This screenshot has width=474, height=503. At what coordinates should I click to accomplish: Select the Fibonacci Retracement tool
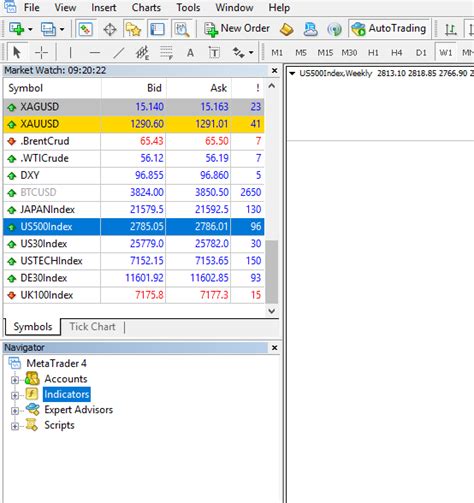[166, 53]
